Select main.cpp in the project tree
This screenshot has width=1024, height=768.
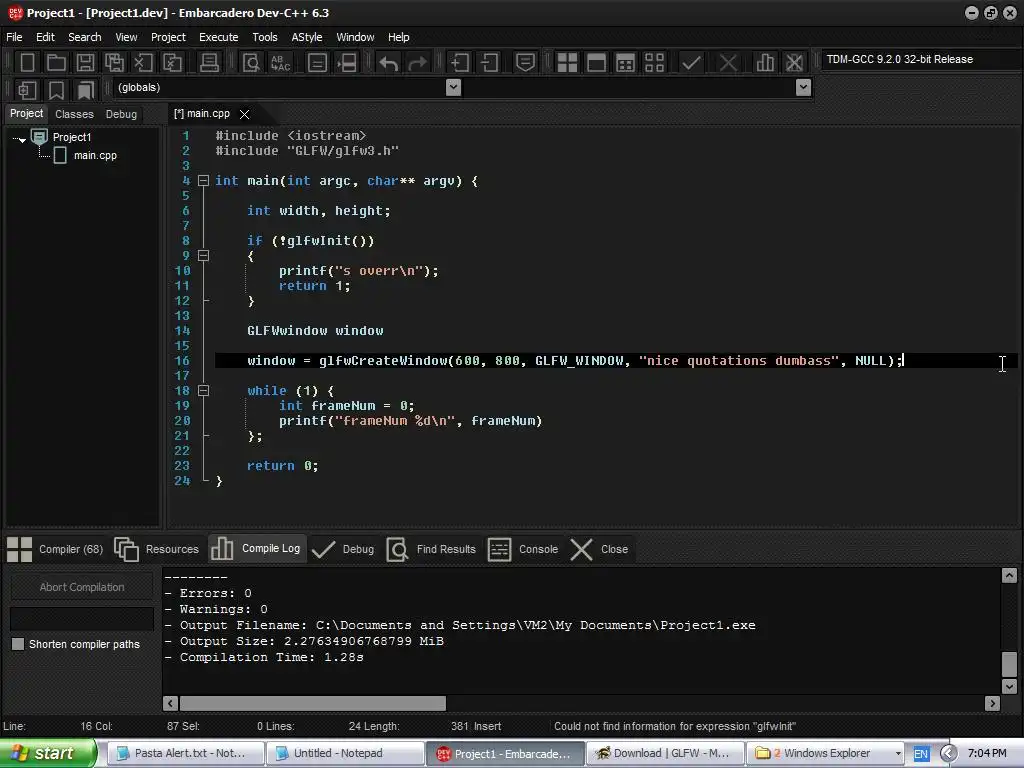pyautogui.click(x=95, y=155)
